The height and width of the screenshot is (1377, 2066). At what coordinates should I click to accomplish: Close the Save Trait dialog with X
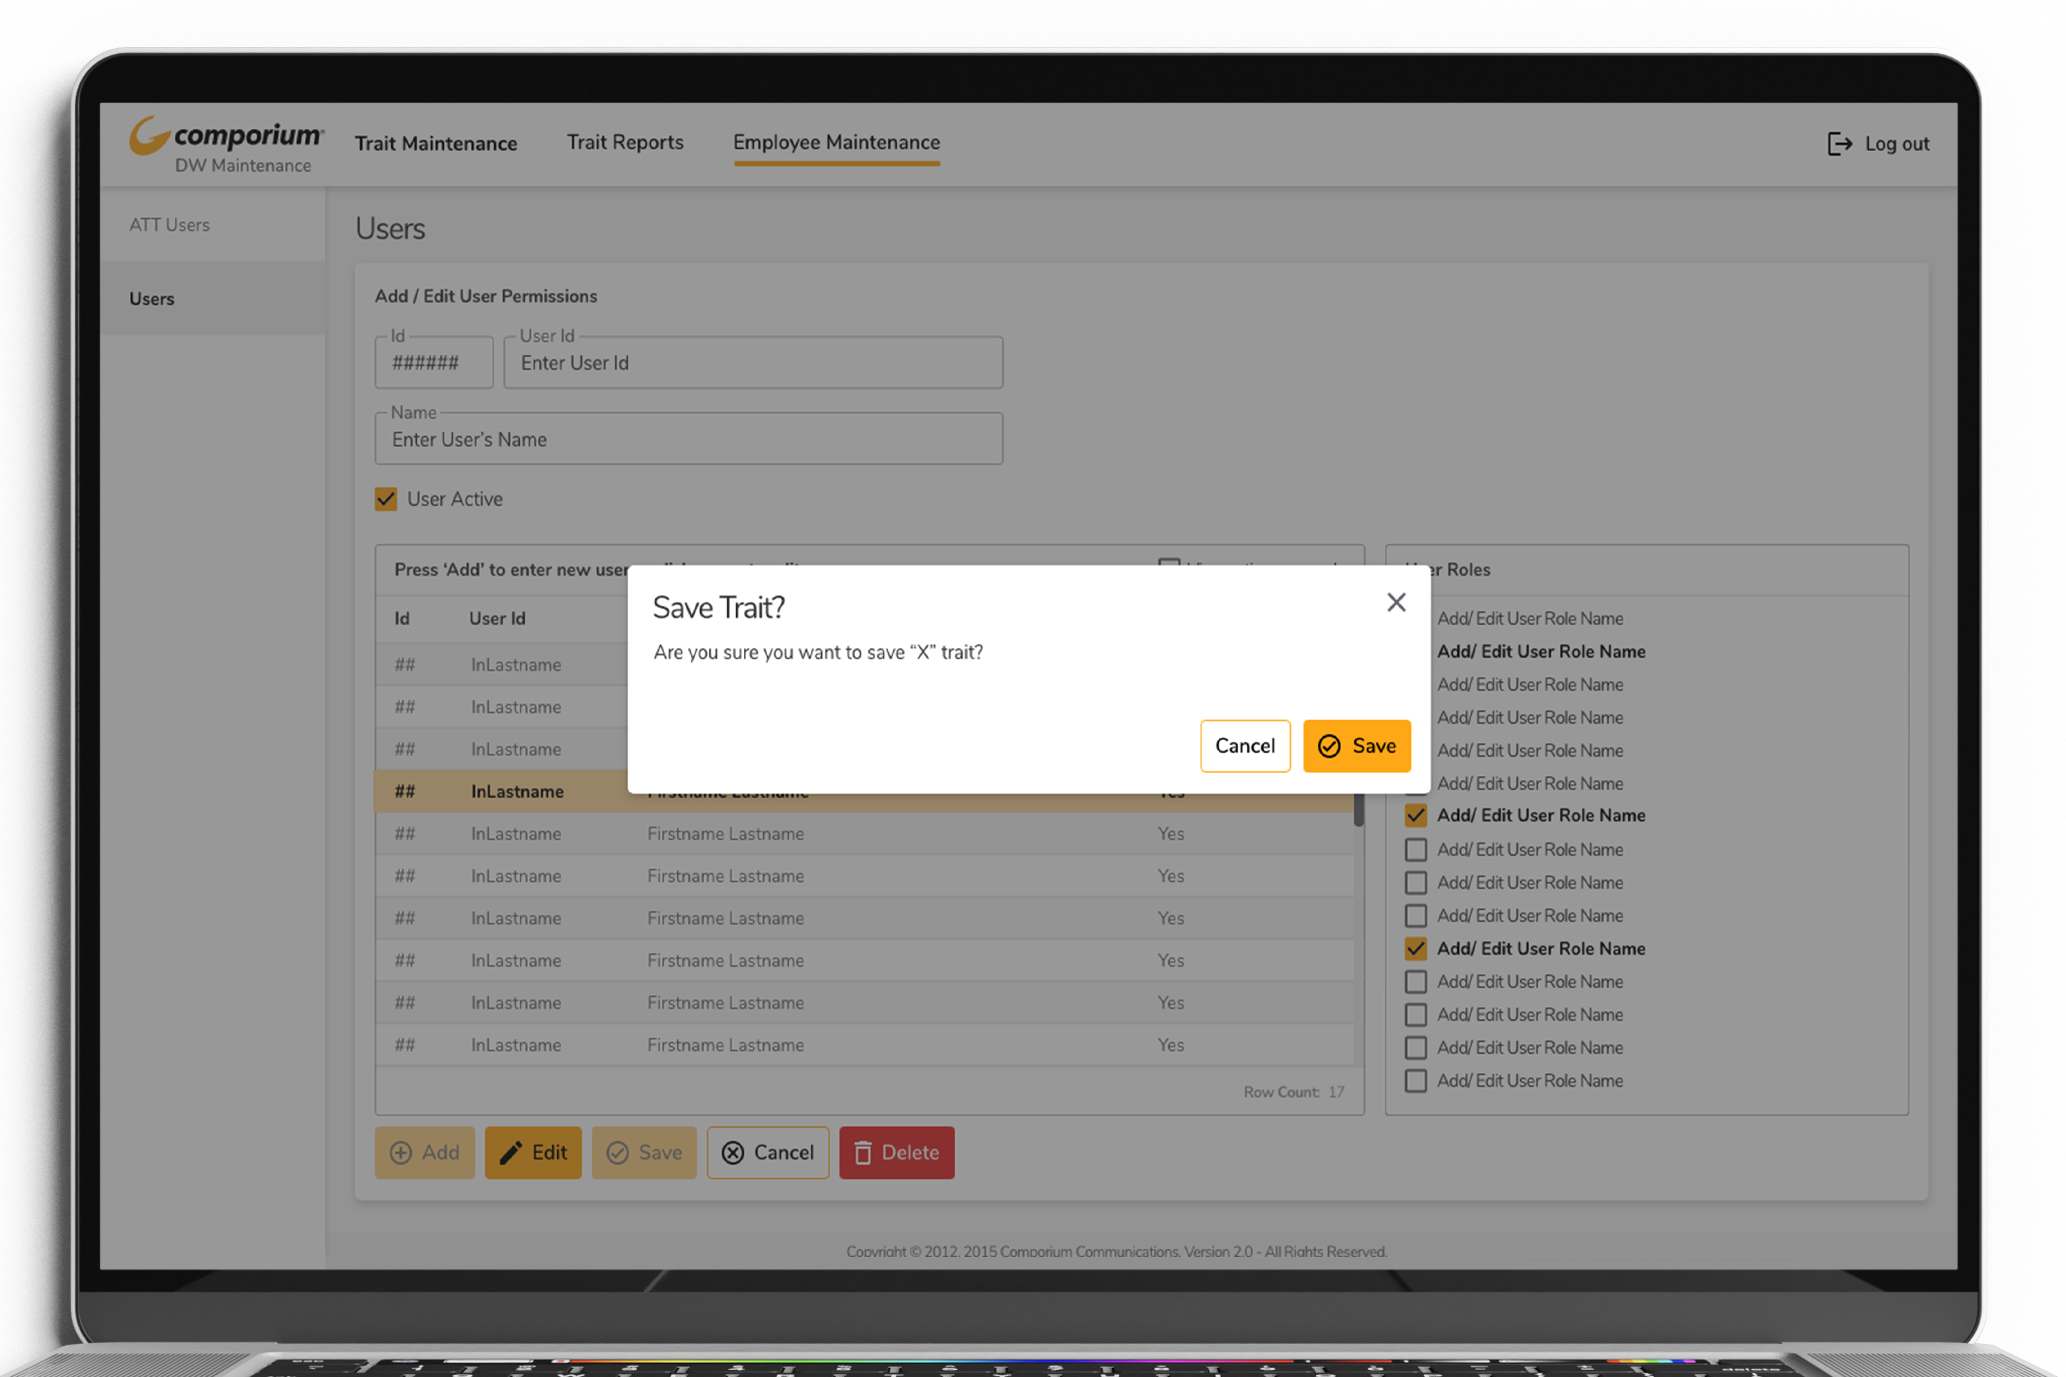coord(1396,603)
